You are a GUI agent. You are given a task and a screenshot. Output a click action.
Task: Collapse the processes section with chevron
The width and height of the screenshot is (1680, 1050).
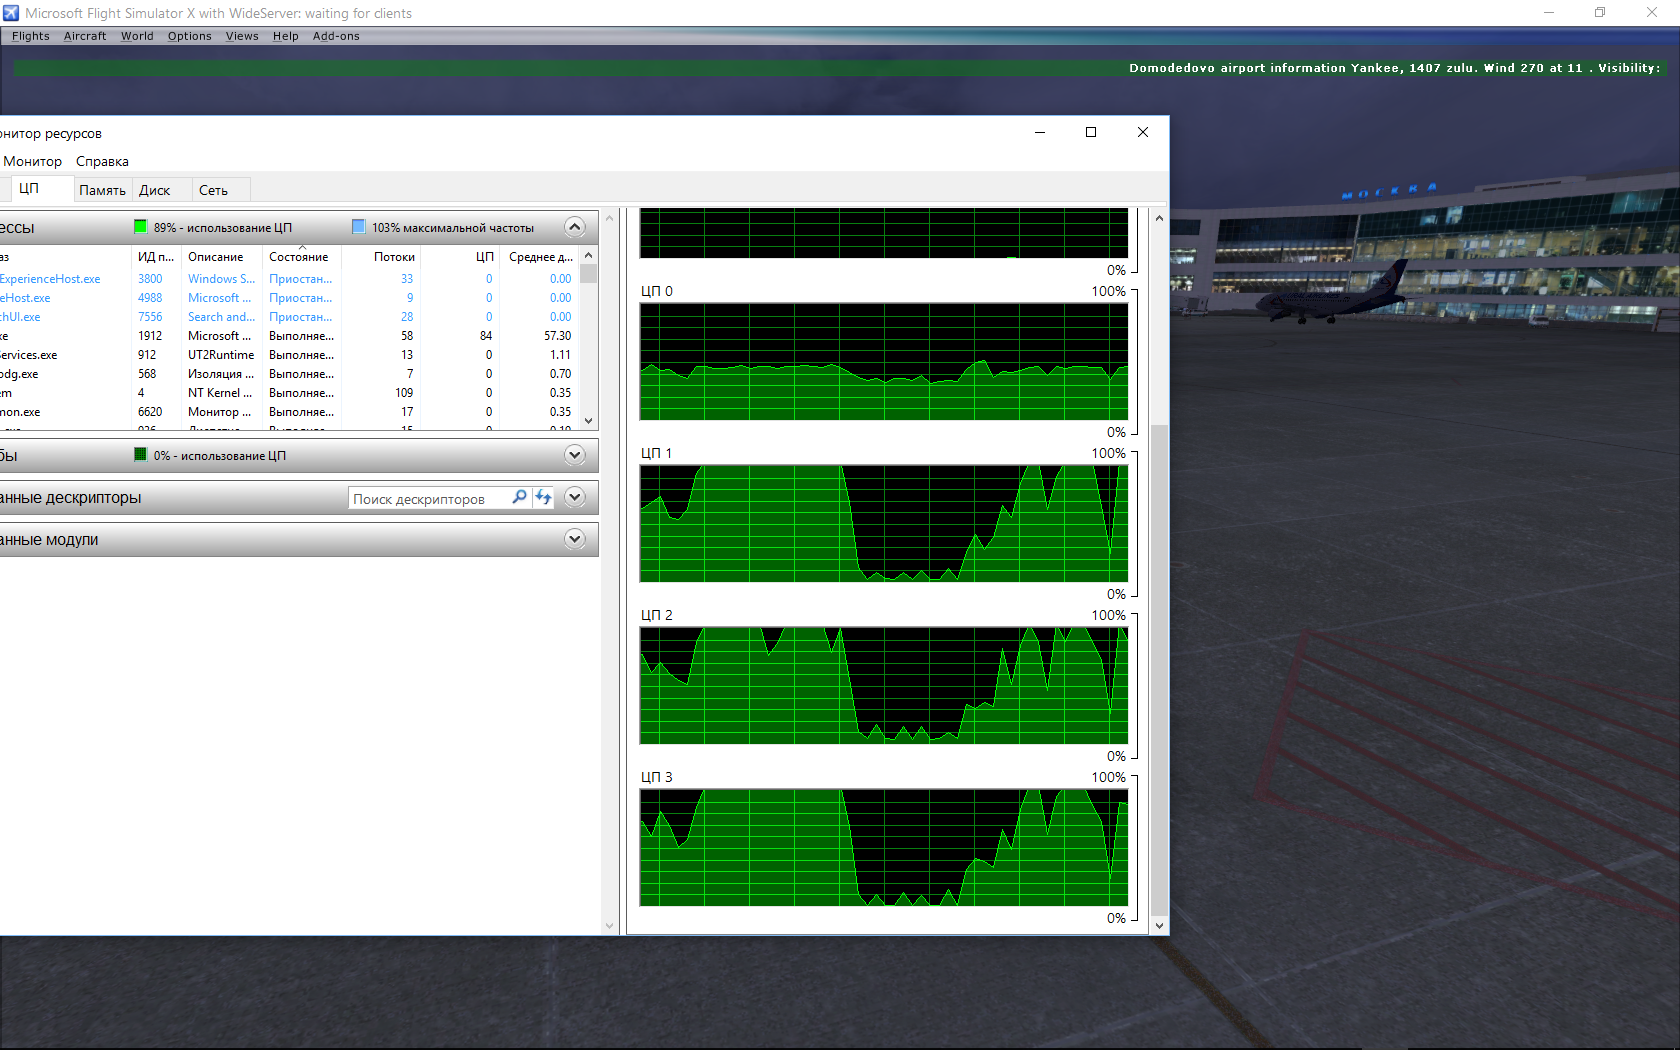(x=575, y=227)
